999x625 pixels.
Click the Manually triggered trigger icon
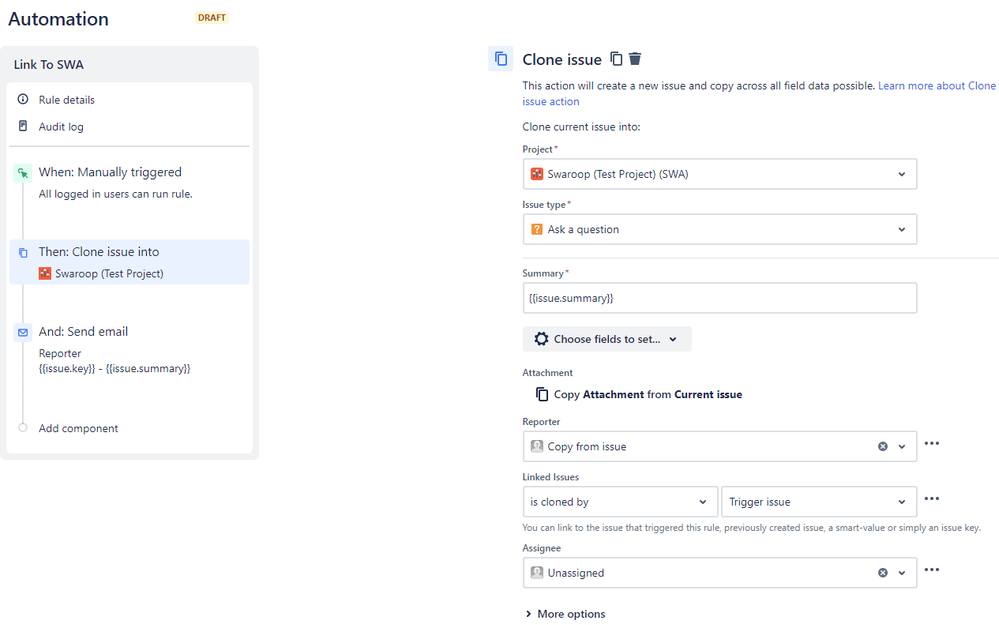pos(23,173)
